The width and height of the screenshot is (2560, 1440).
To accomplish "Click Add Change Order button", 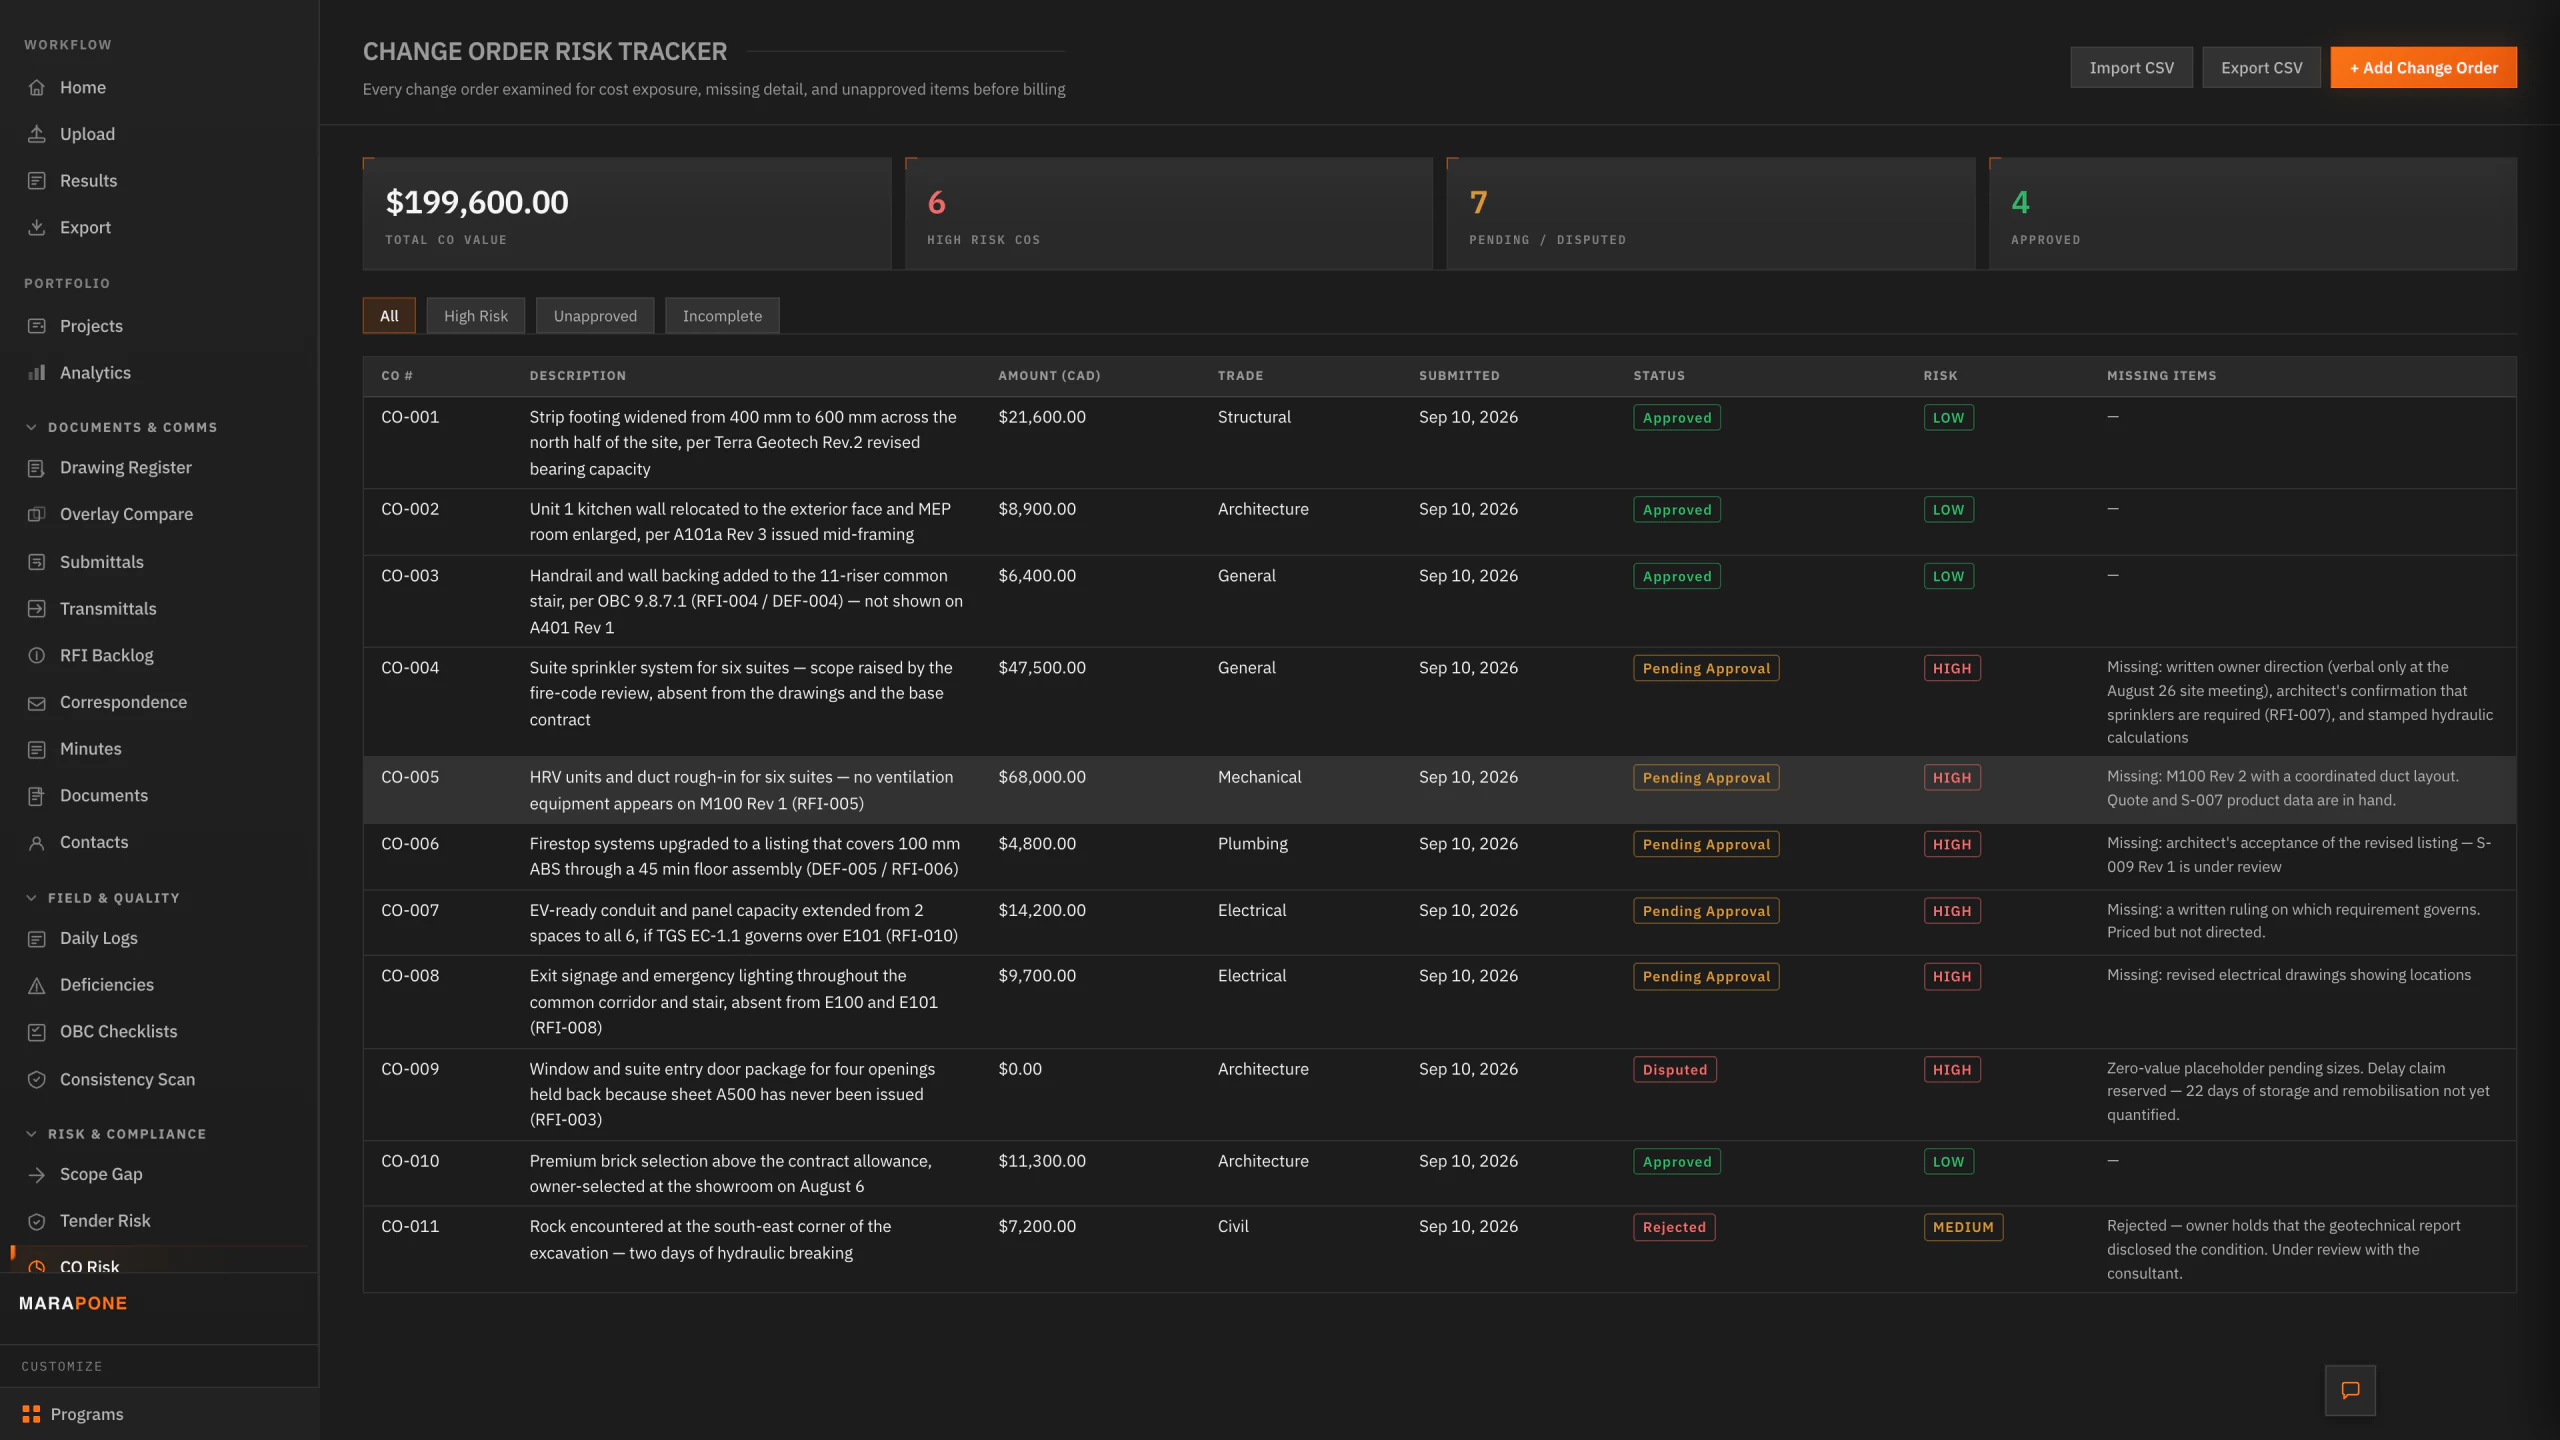I will pos(2423,68).
